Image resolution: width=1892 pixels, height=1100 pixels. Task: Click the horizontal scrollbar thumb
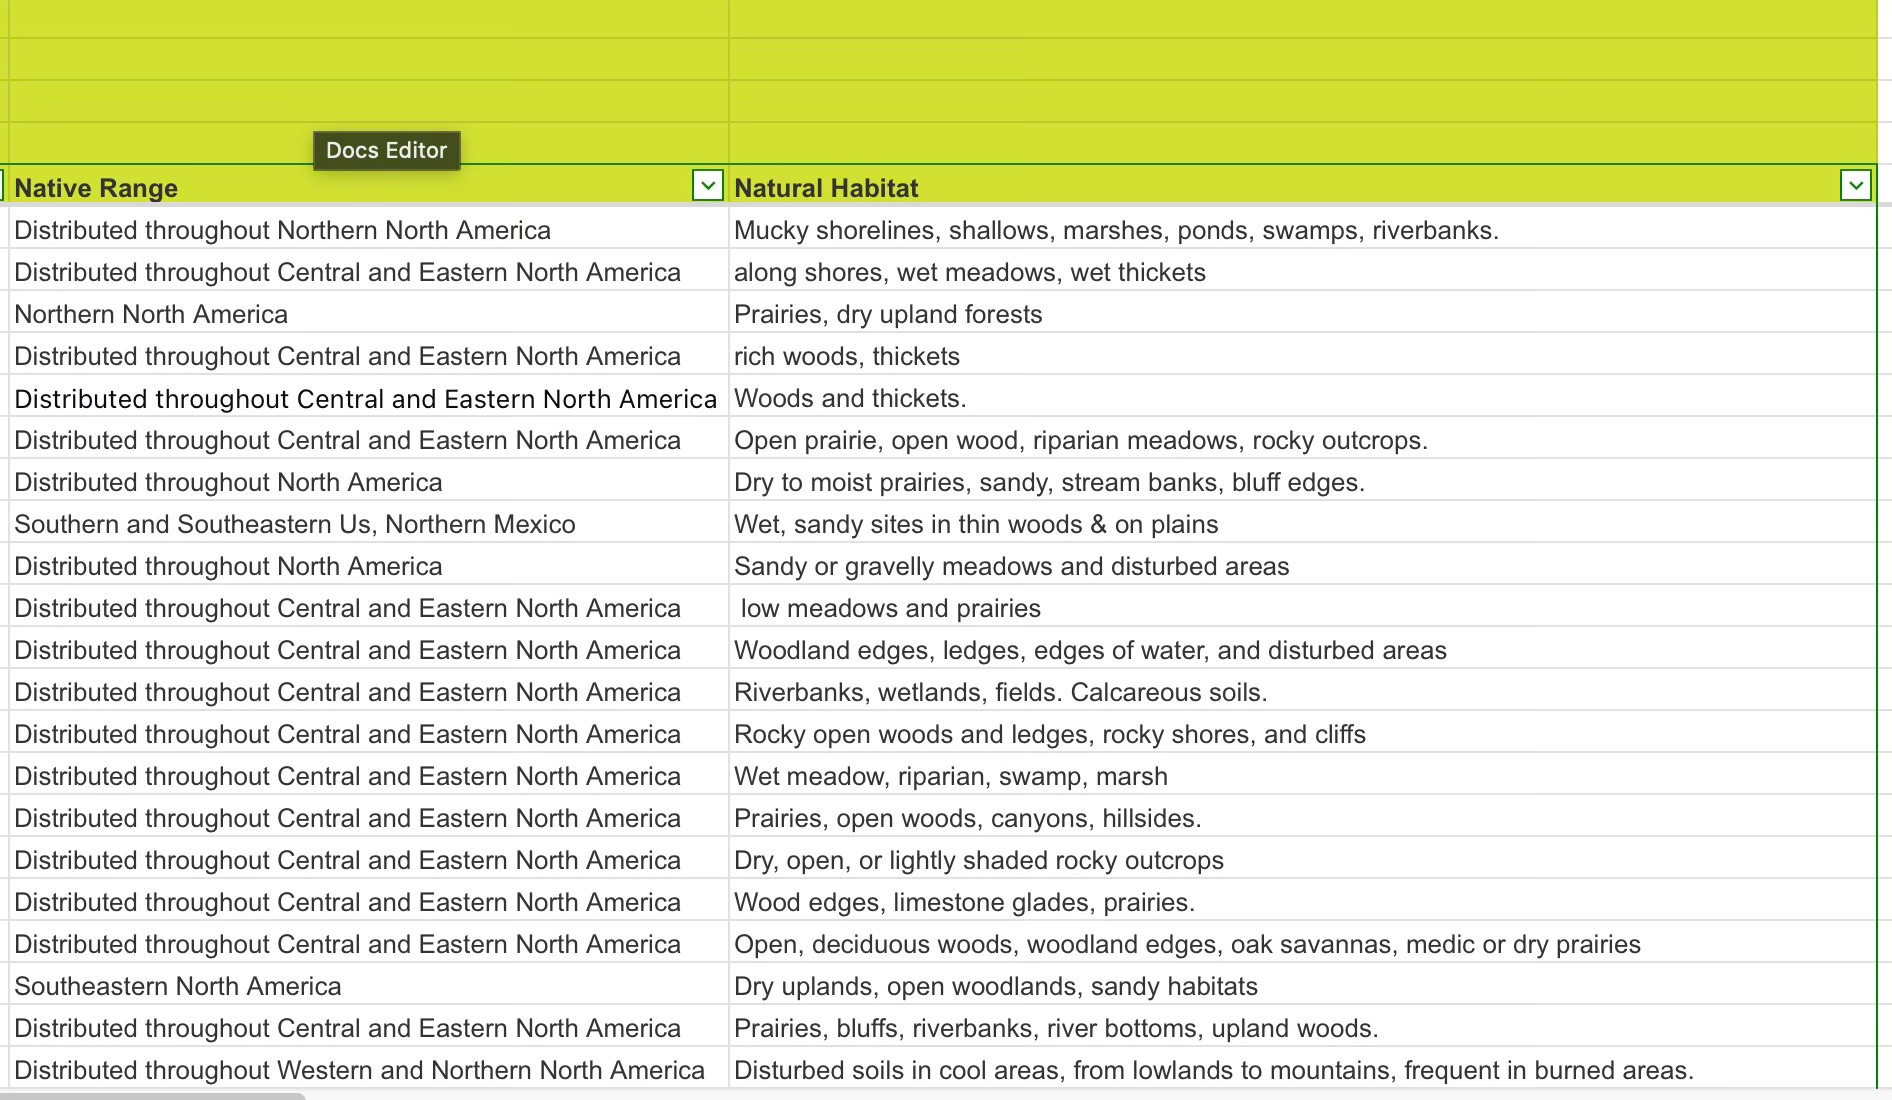click(152, 1096)
